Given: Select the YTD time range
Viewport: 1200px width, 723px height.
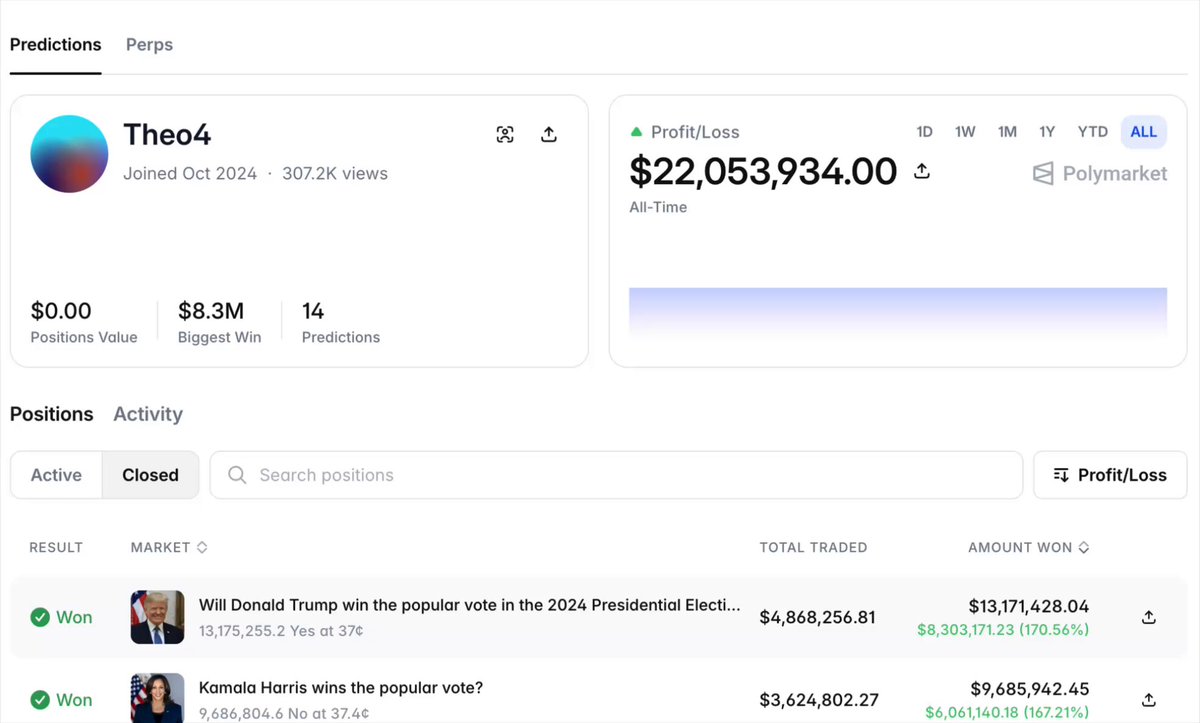Looking at the screenshot, I should [x=1092, y=132].
